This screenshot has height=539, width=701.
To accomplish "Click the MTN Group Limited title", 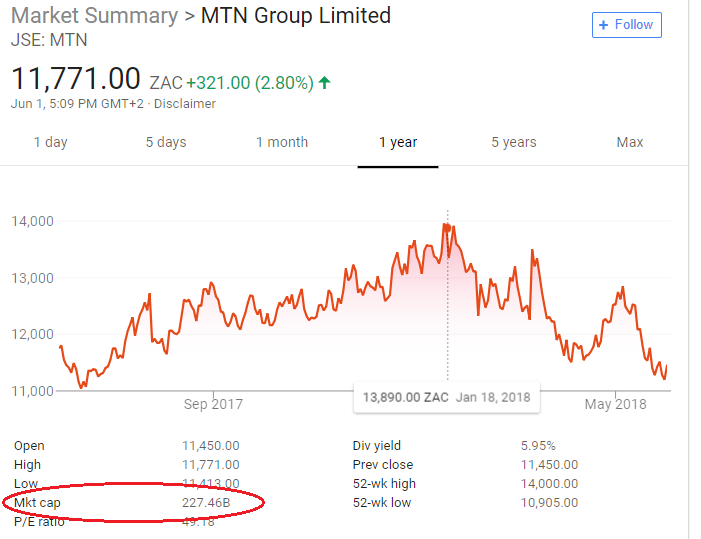I will coord(295,16).
